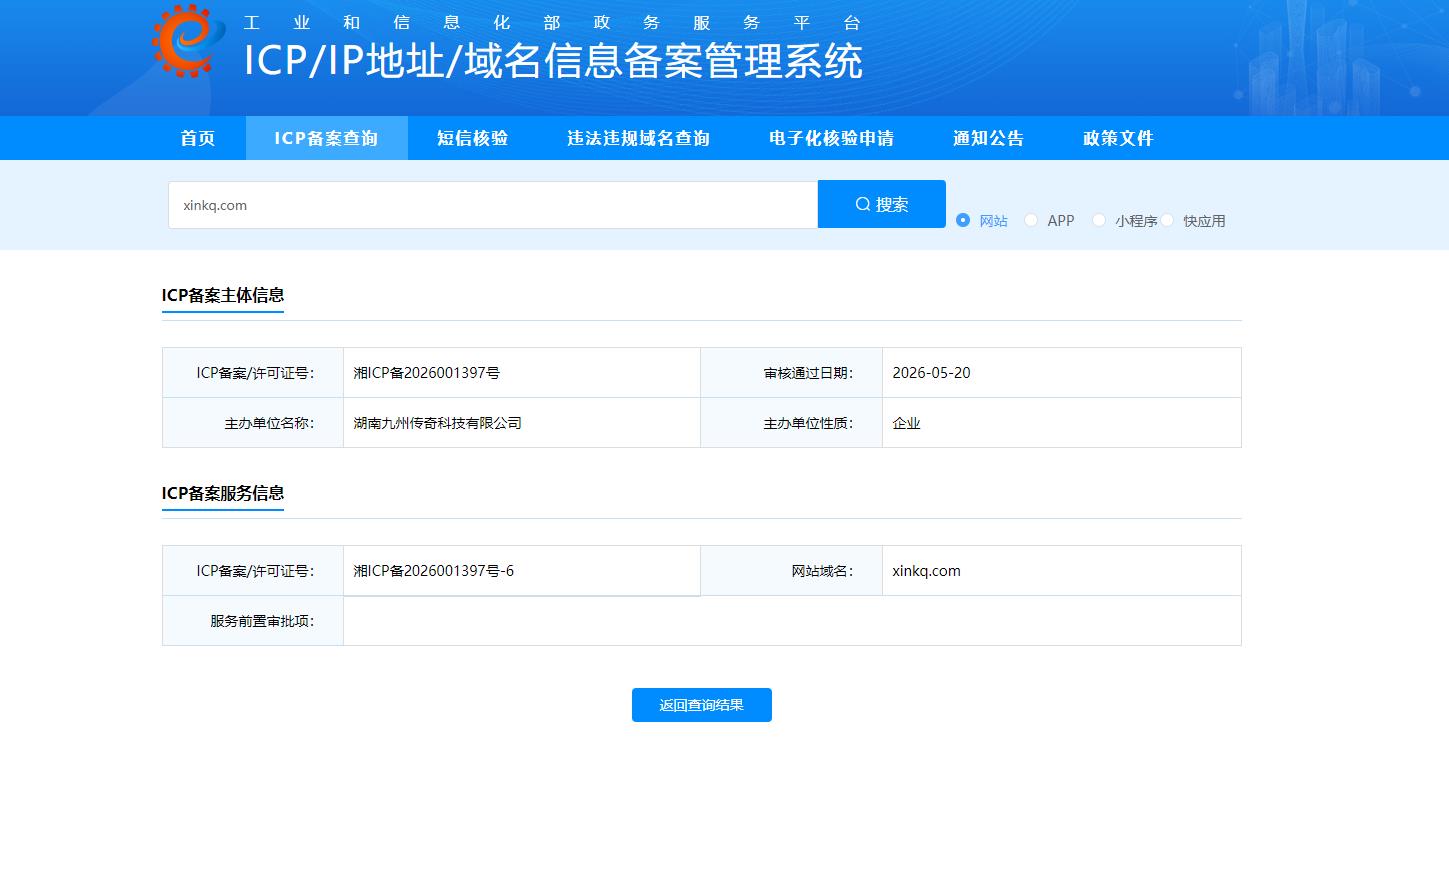Click the magnifier icon in search button
The height and width of the screenshot is (869, 1449).
(863, 204)
